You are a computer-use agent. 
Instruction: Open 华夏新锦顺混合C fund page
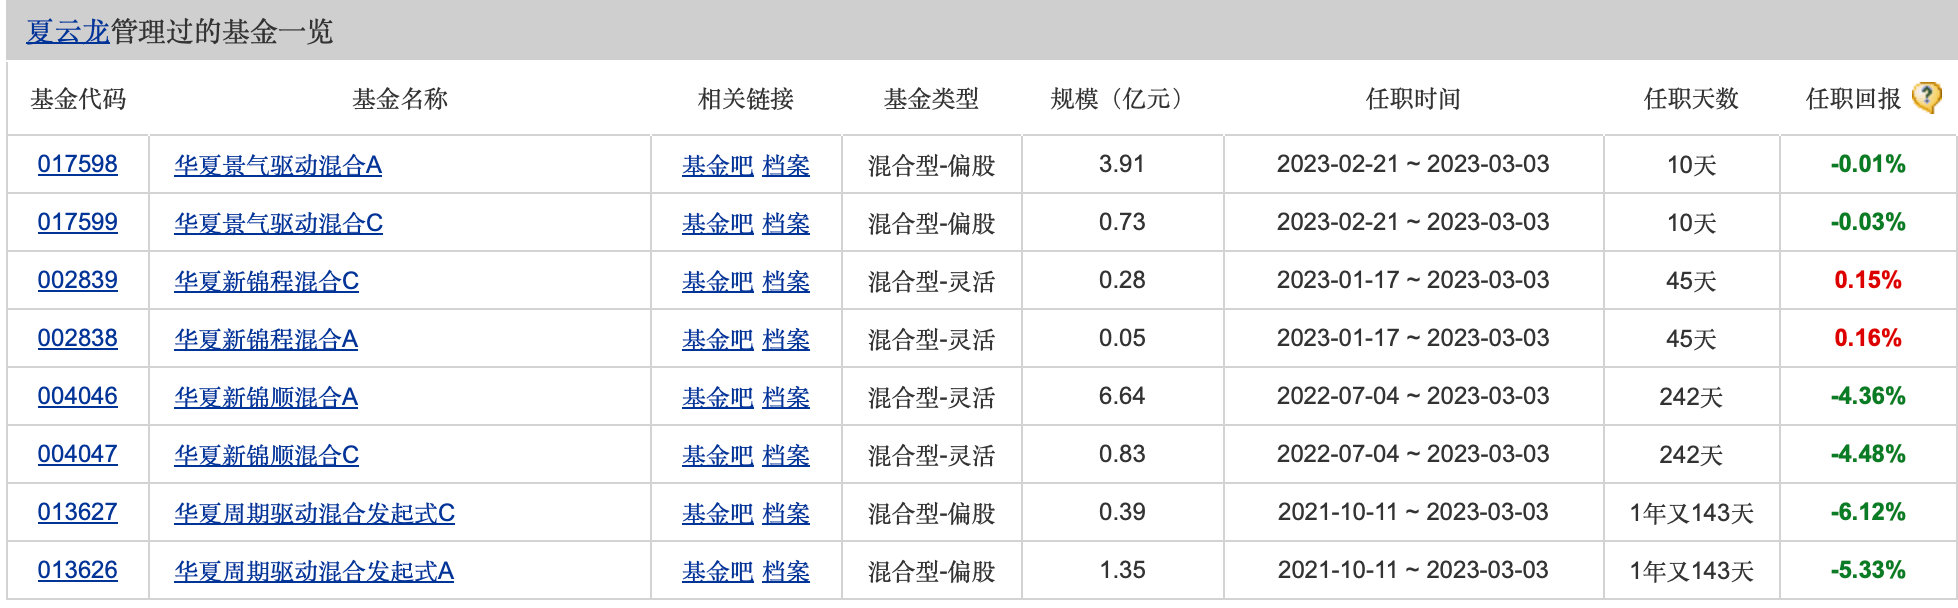[x=266, y=455]
